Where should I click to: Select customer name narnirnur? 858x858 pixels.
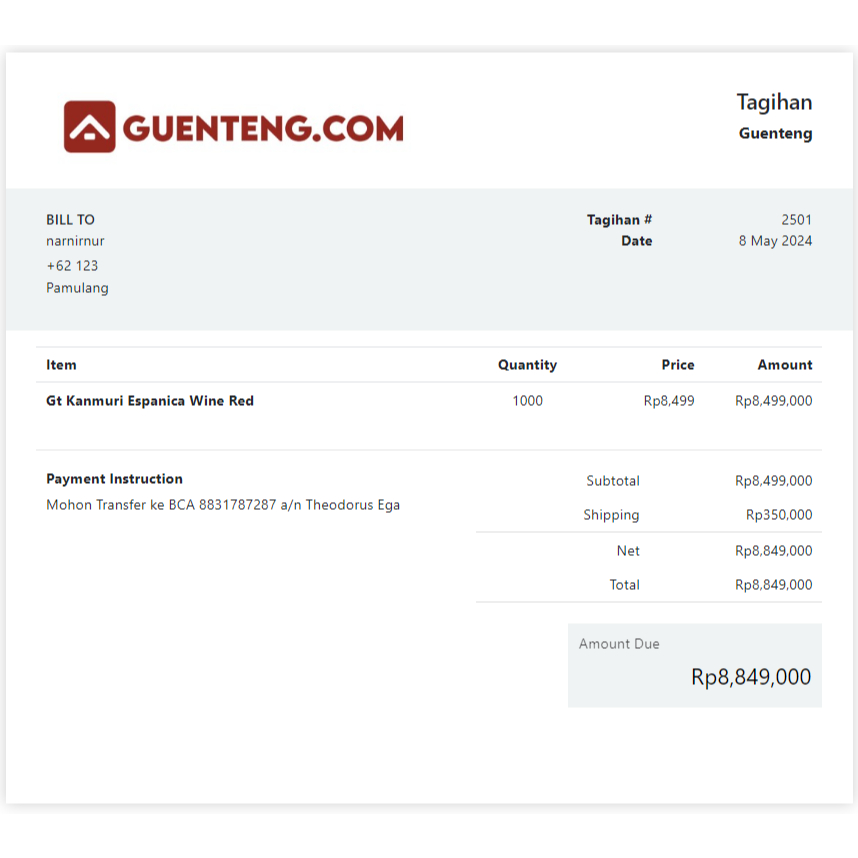pos(75,241)
